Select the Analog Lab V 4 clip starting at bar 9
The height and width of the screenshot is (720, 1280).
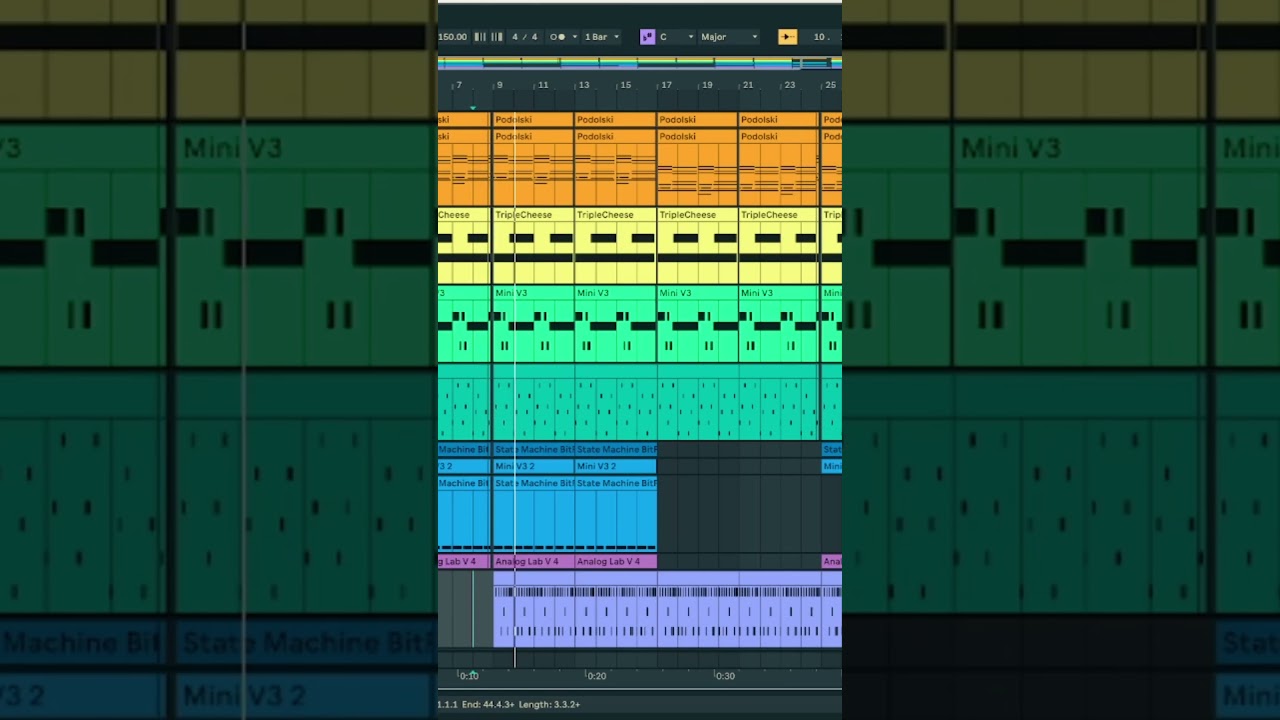[x=533, y=562]
